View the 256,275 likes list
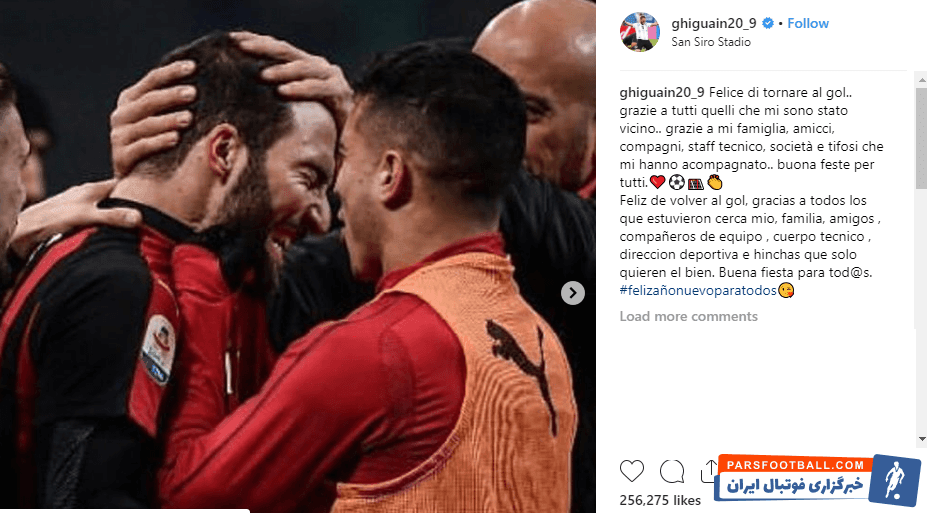927x513 pixels. [x=660, y=501]
